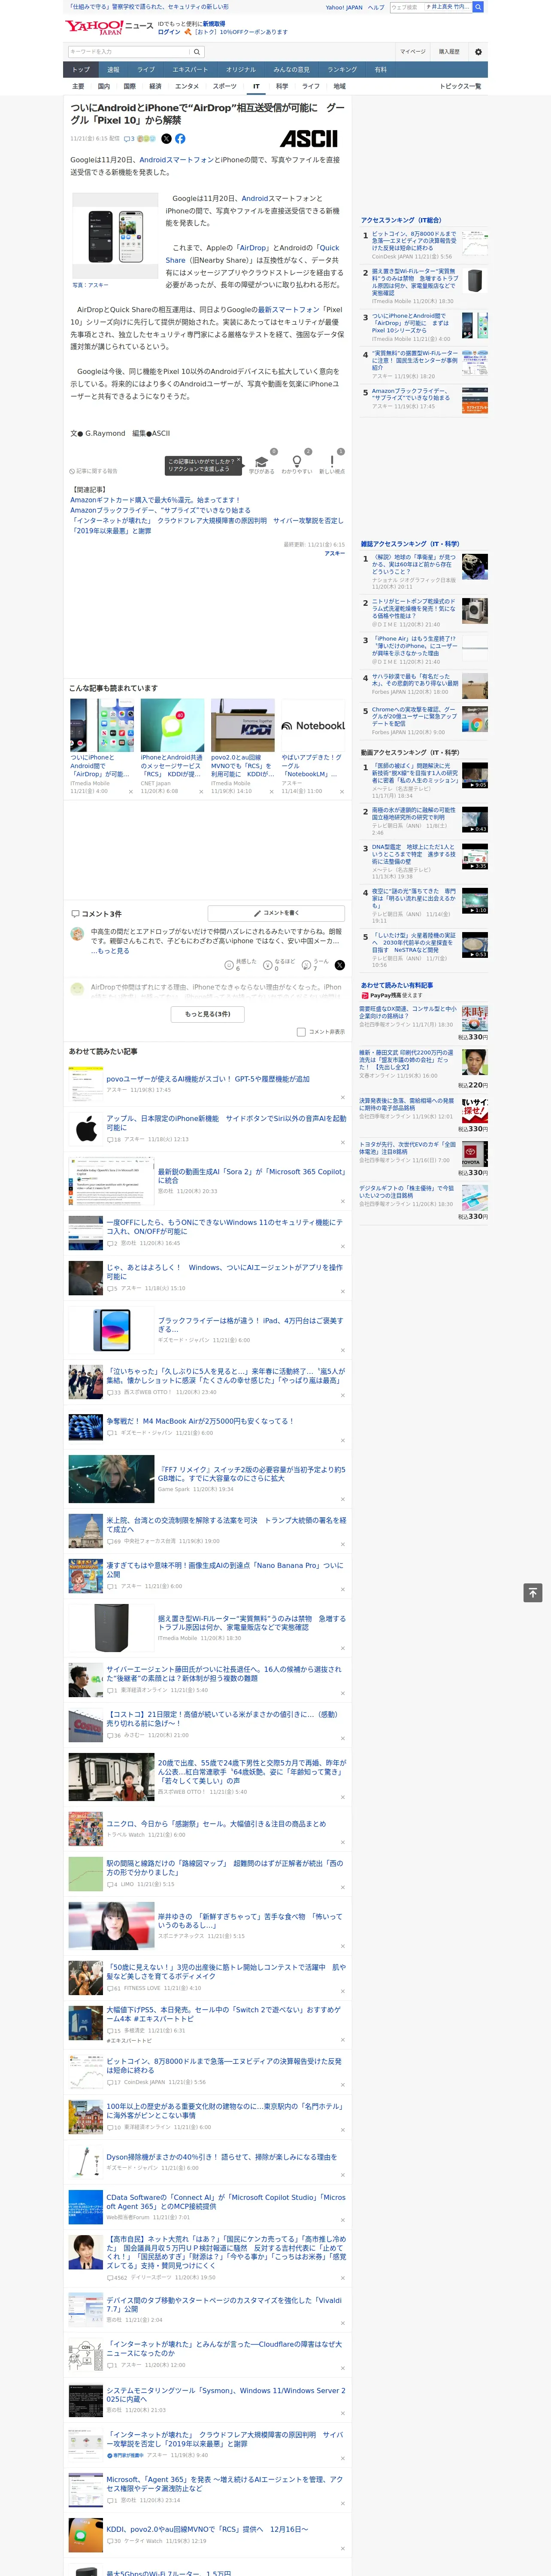
Task: Open the Notebook LM recommended thumbnail
Action: (313, 726)
